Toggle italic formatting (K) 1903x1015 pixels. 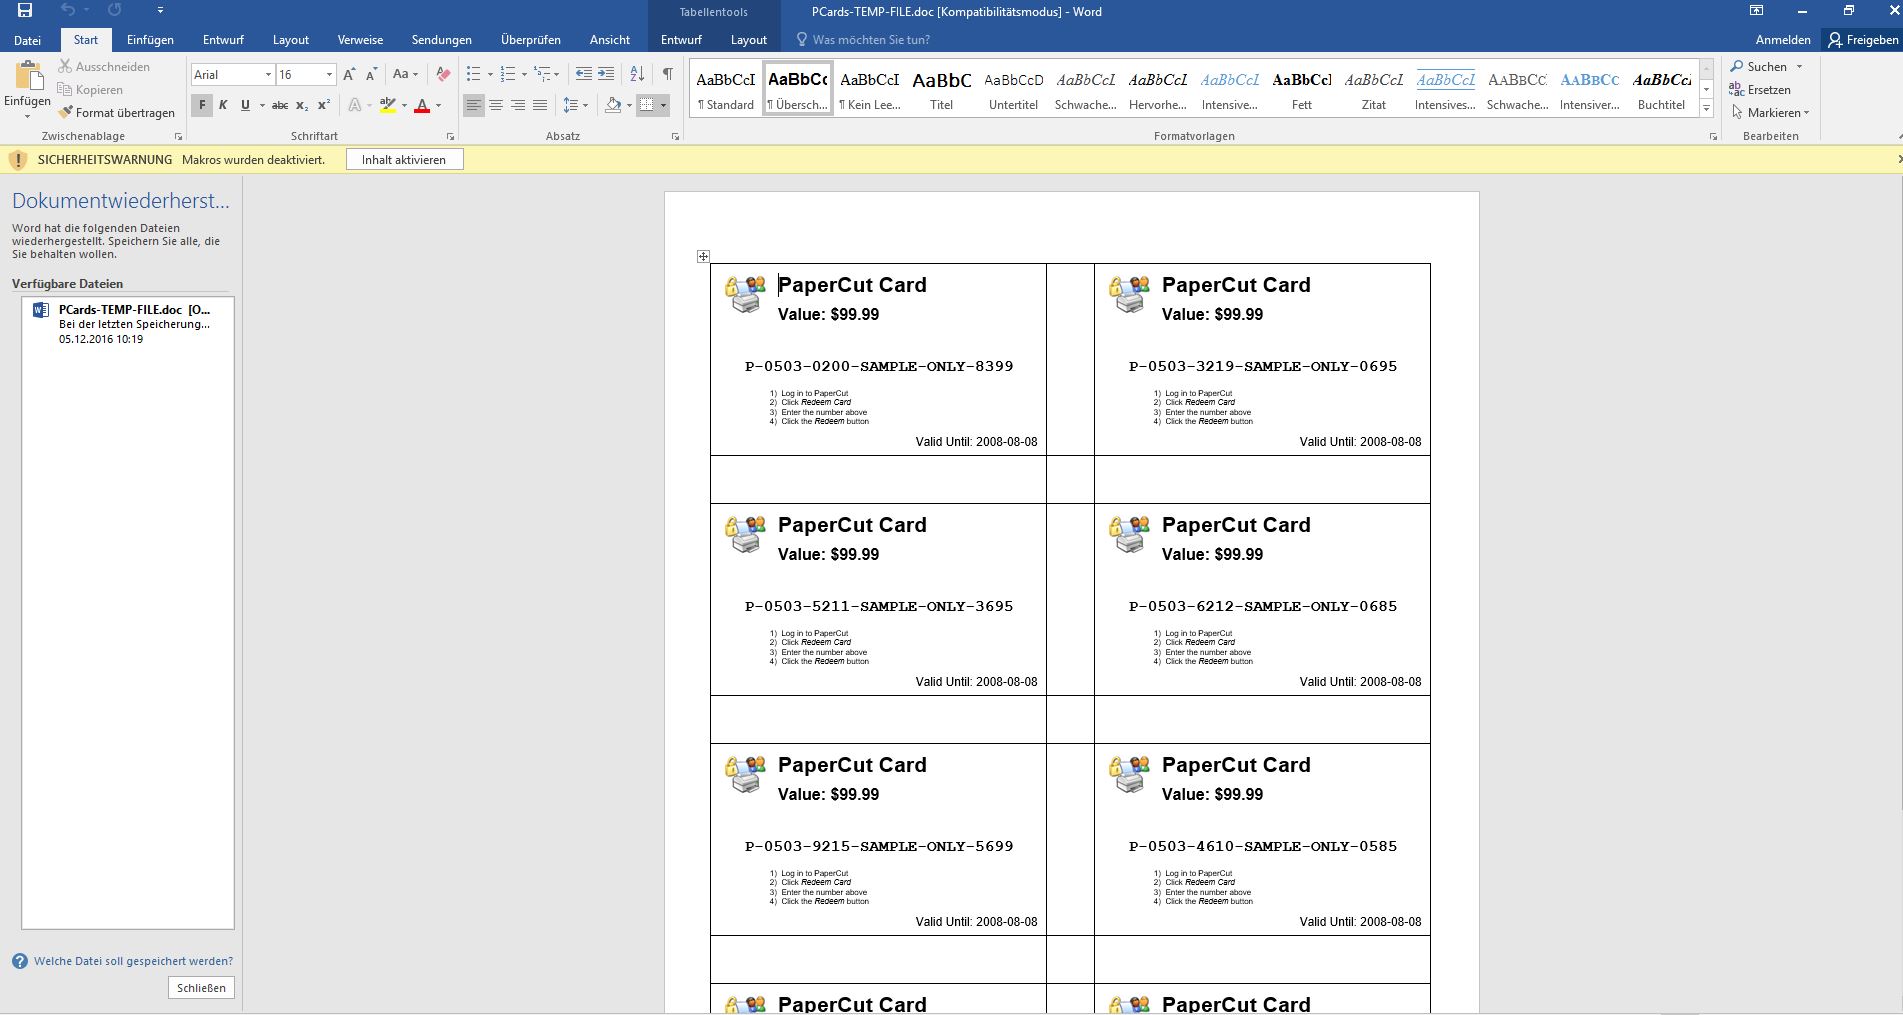point(223,105)
